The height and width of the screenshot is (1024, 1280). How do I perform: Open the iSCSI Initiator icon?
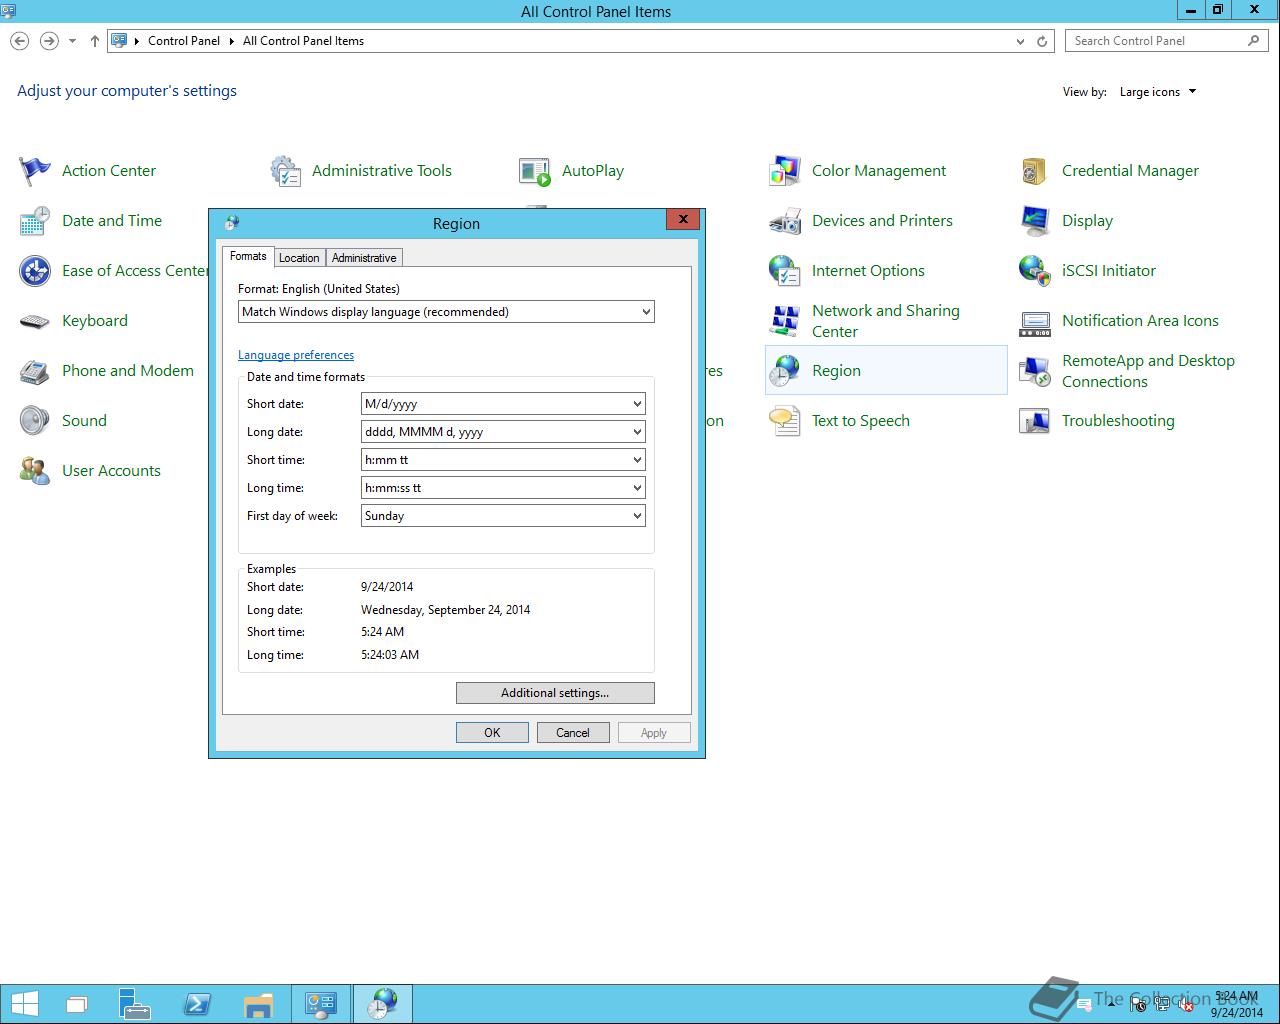[1035, 271]
